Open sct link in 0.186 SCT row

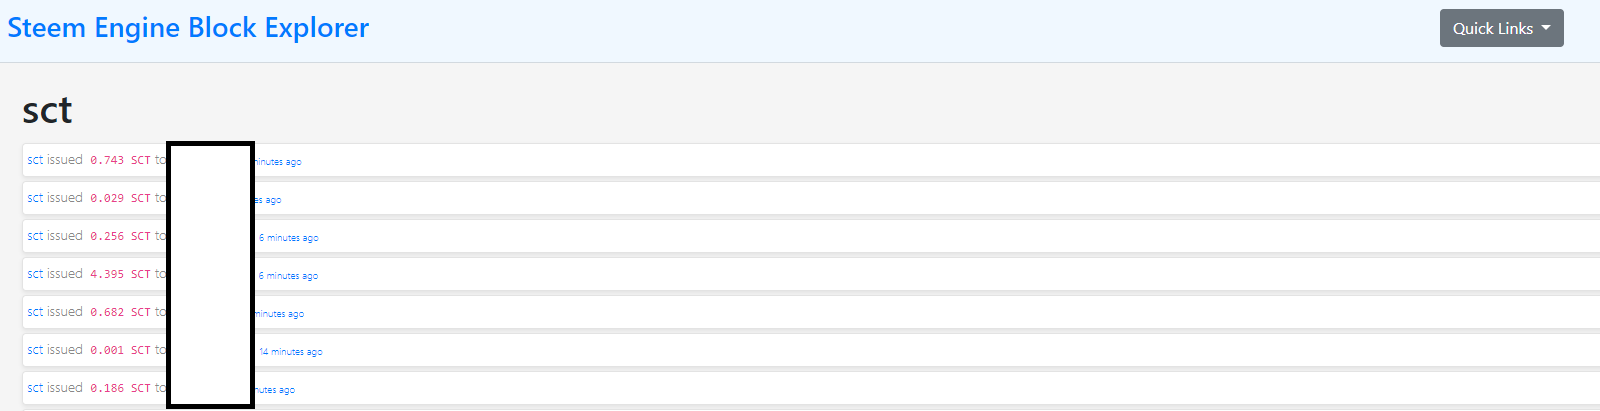click(x=35, y=388)
